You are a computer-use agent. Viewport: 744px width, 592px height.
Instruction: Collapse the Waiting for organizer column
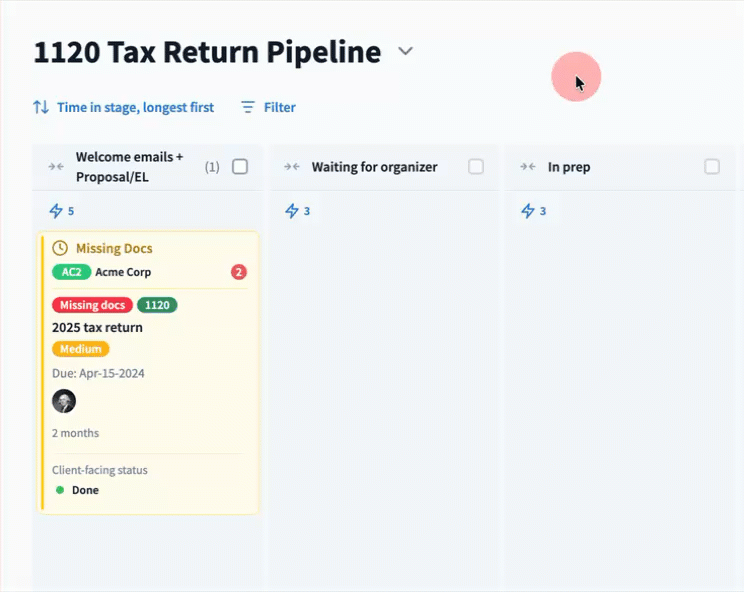click(292, 167)
